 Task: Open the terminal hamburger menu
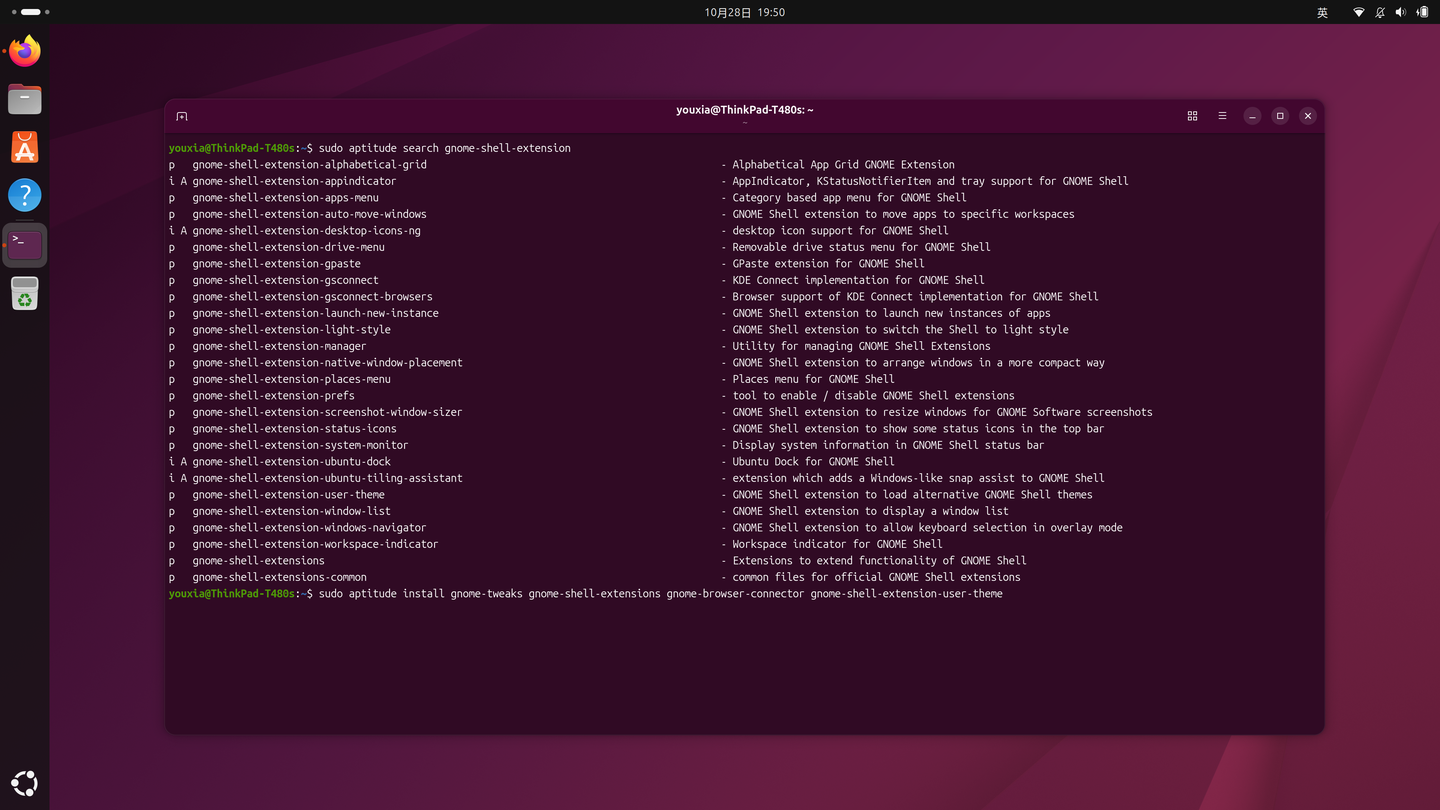click(1222, 115)
